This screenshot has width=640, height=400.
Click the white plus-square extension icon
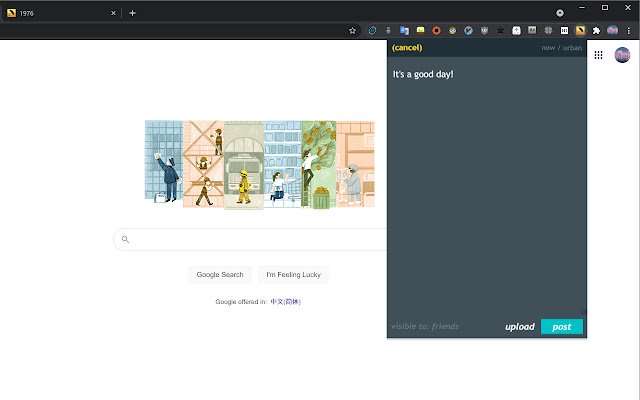click(x=516, y=31)
